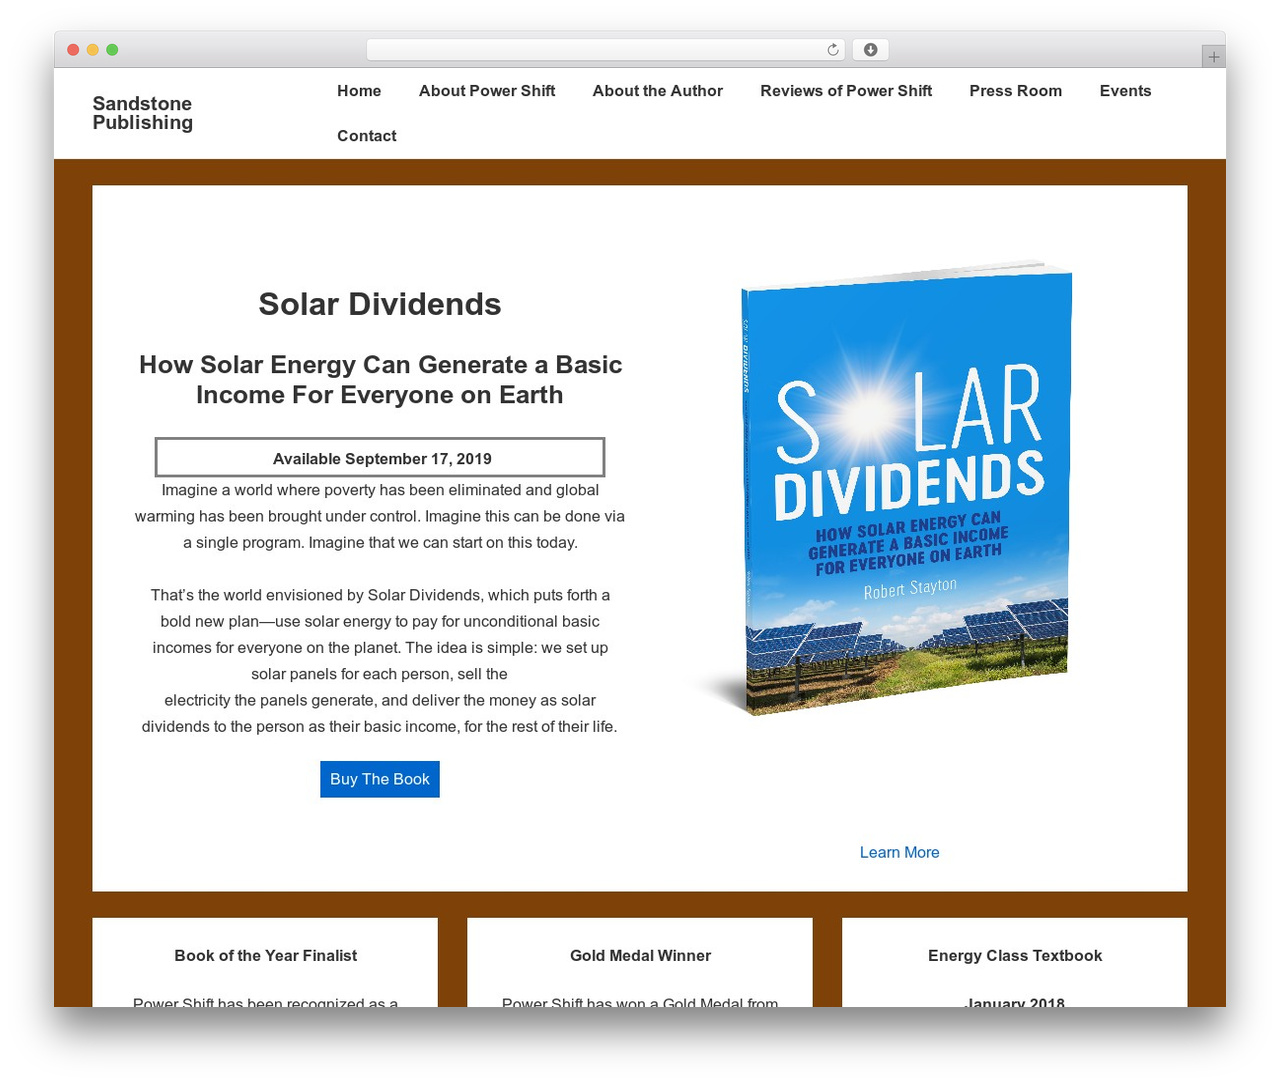The height and width of the screenshot is (1084, 1280).
Task: Open About Power Shift page
Action: 487,91
